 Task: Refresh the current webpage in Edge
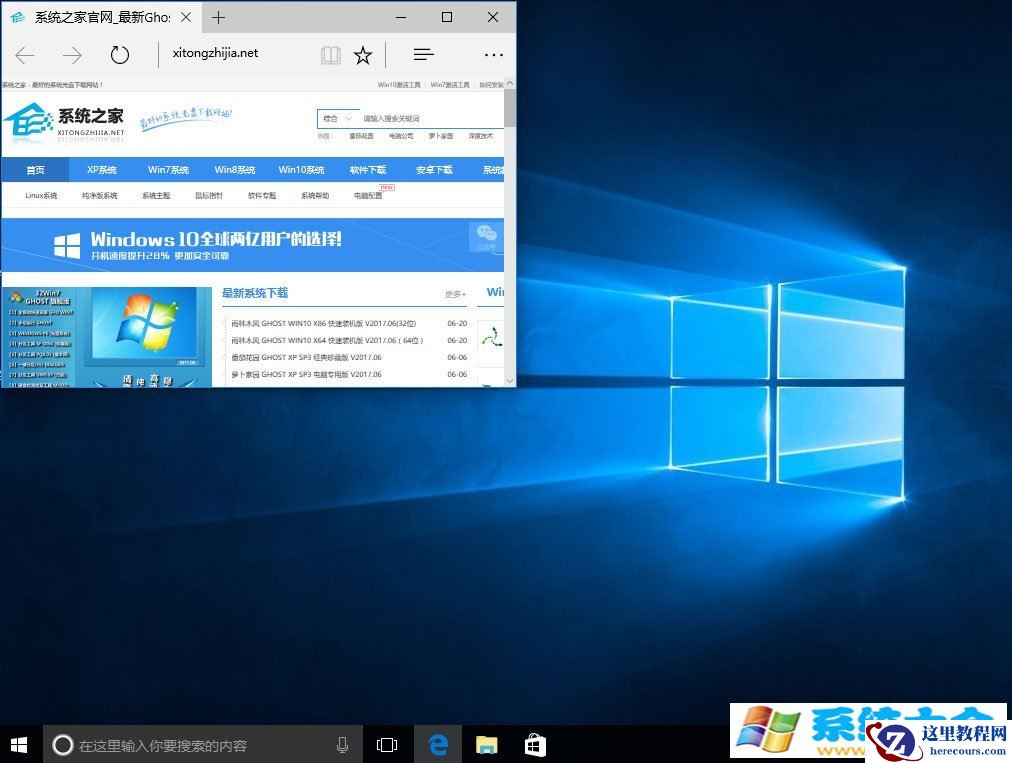pyautogui.click(x=120, y=55)
